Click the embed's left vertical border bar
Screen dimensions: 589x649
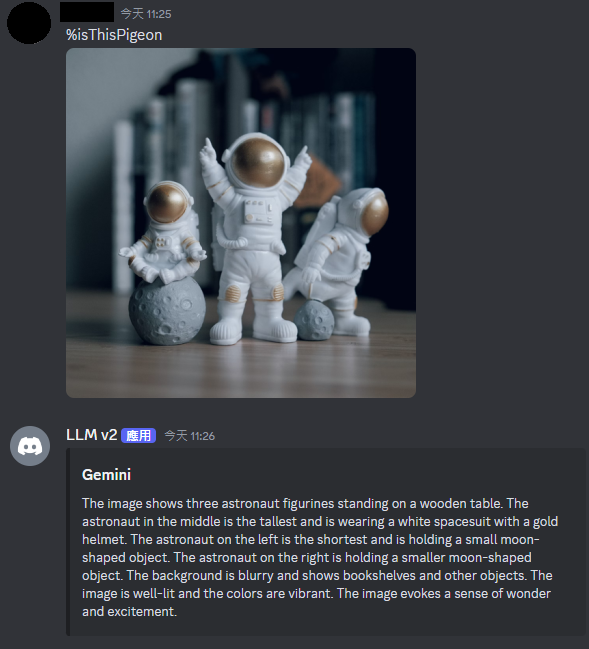pyautogui.click(x=68, y=542)
